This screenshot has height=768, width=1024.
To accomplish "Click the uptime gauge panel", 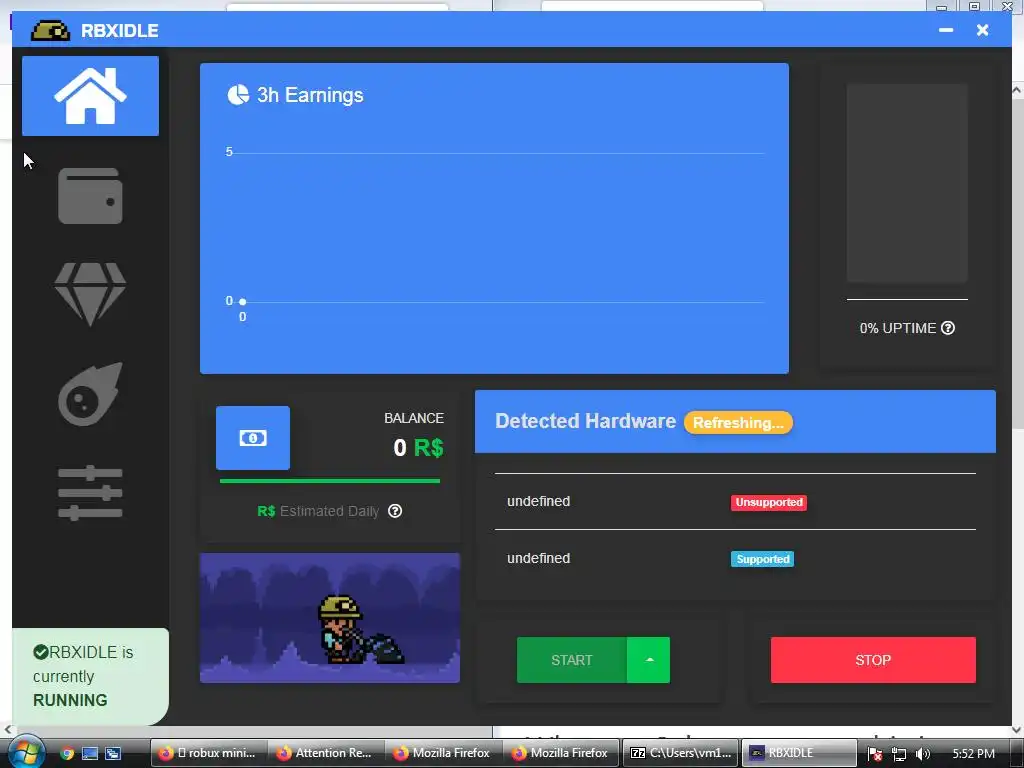I will click(x=907, y=183).
